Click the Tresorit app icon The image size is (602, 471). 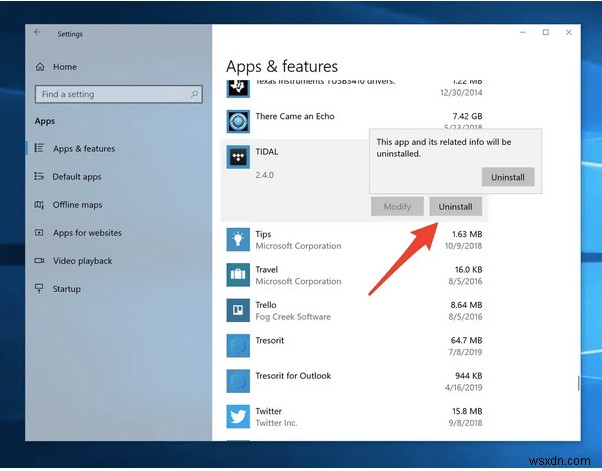tap(238, 345)
